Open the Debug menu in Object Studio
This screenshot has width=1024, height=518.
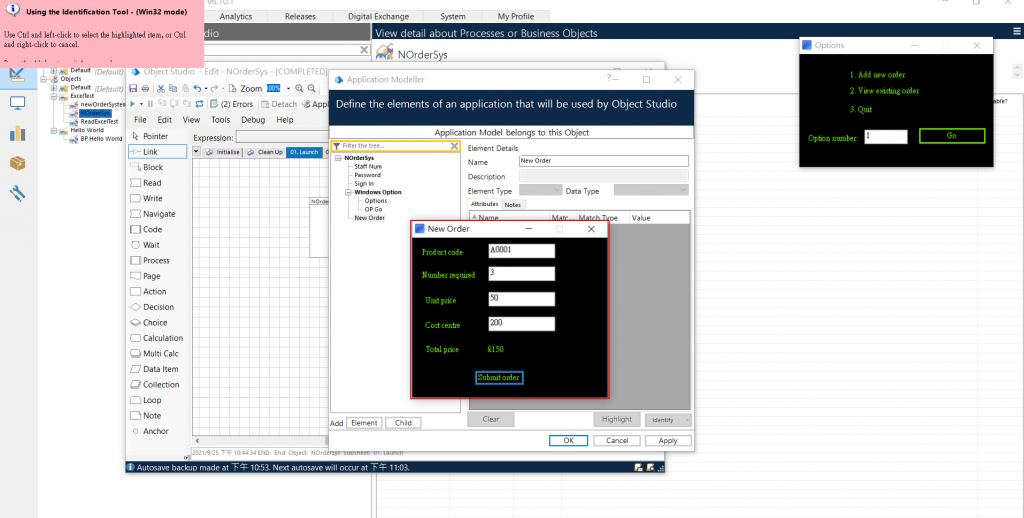click(253, 120)
